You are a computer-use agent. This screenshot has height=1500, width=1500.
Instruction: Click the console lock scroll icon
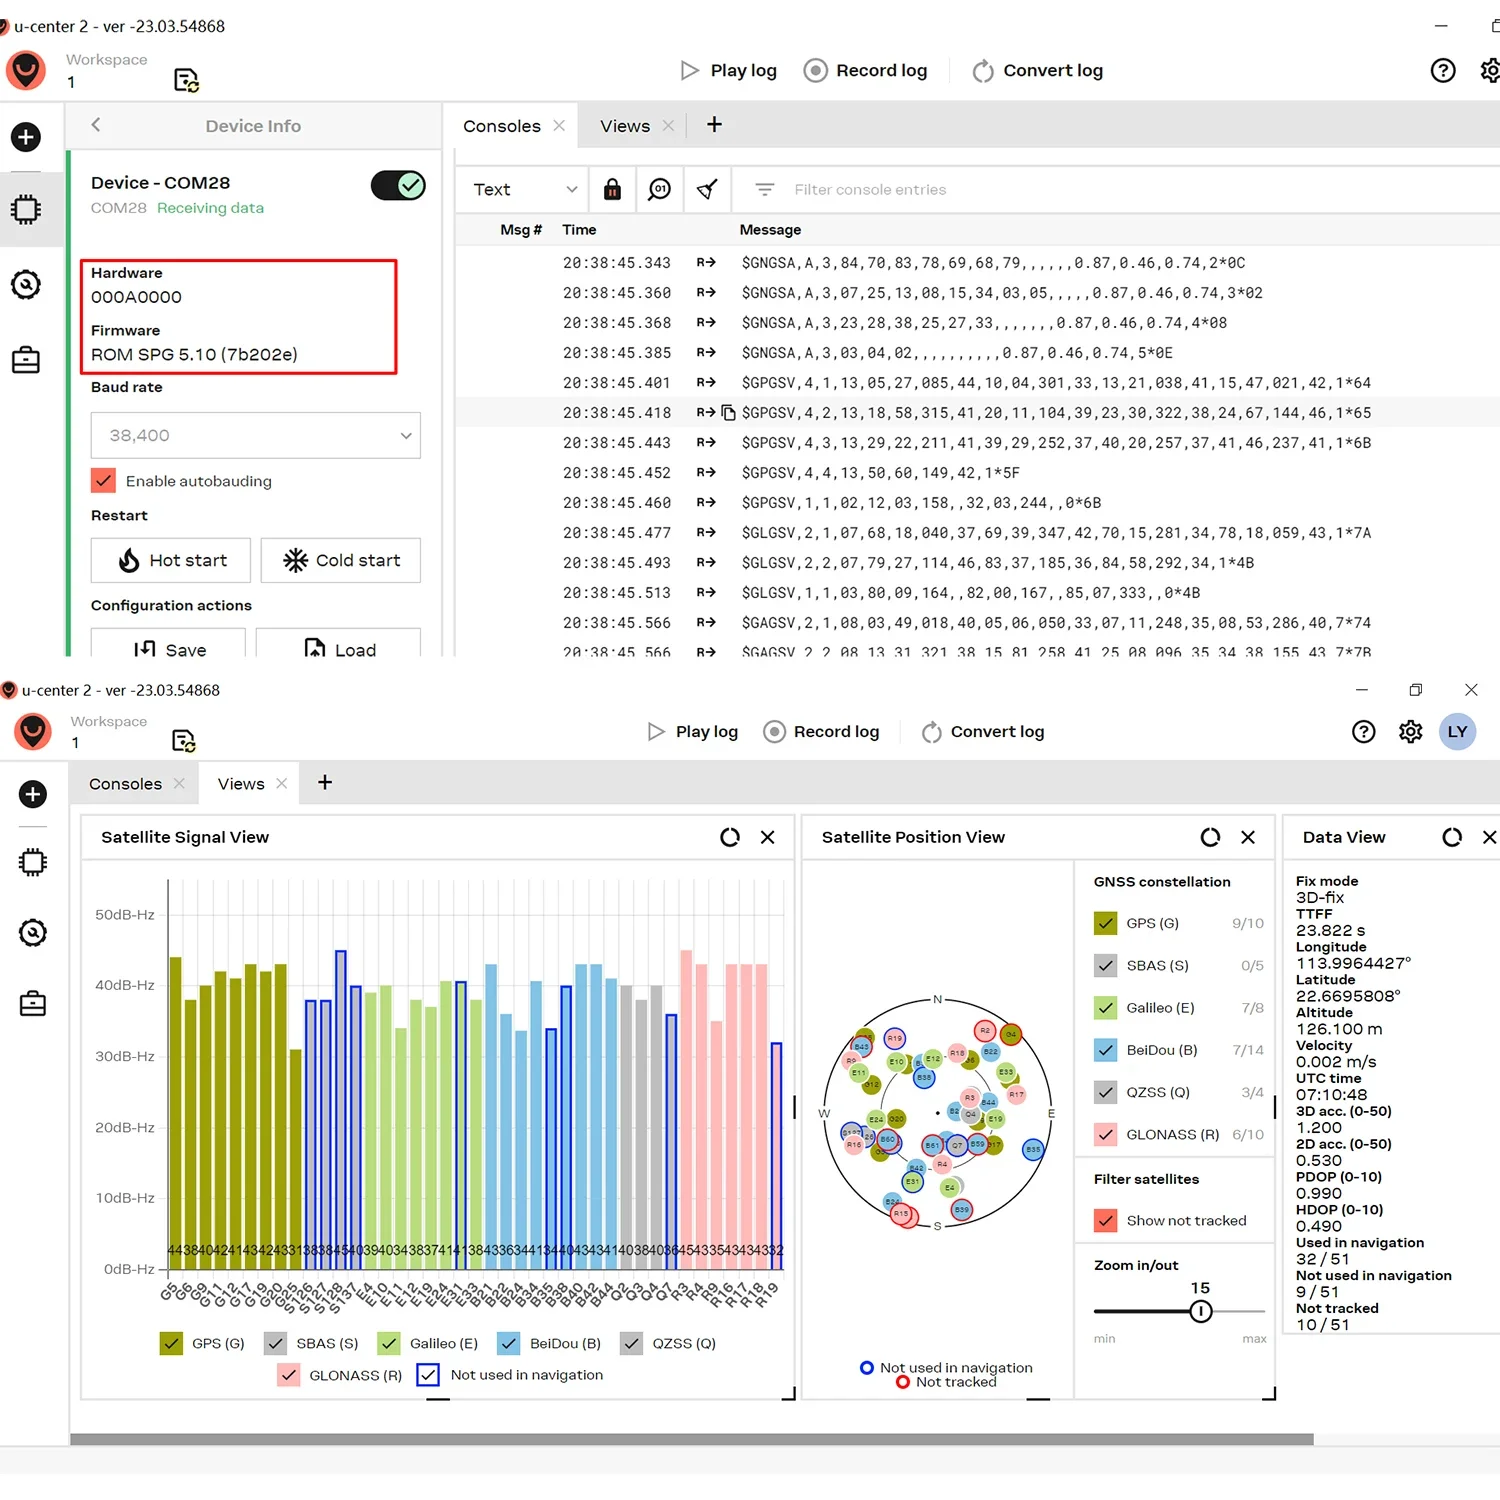point(612,189)
